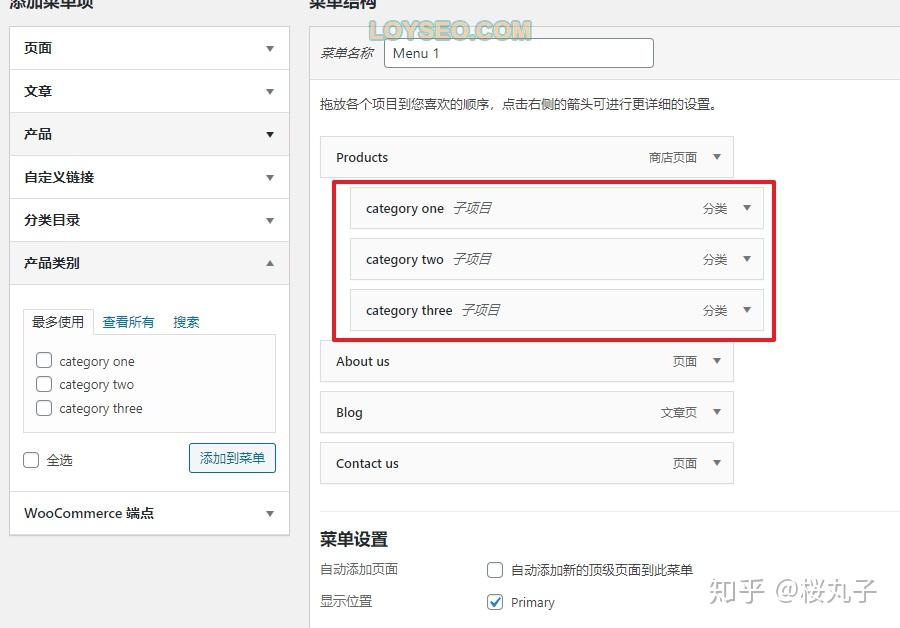The image size is (900, 628).
Task: Check the category one checkbox
Action: point(44,360)
